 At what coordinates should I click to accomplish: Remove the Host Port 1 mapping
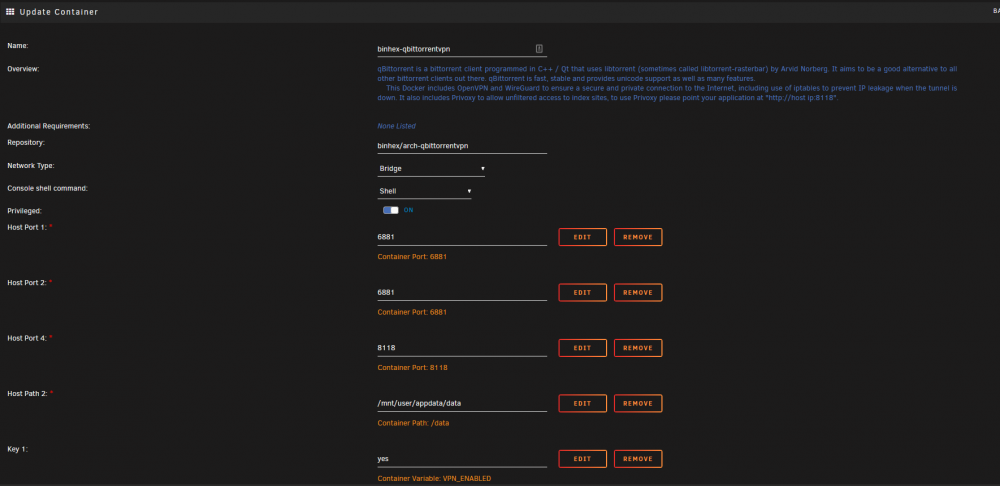[638, 237]
